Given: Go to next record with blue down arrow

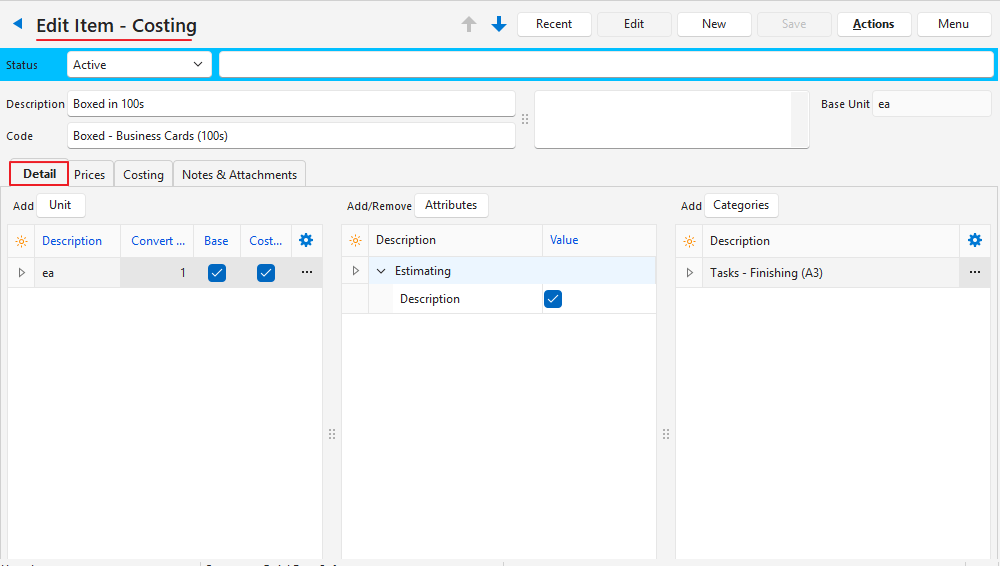Looking at the screenshot, I should coord(499,24).
